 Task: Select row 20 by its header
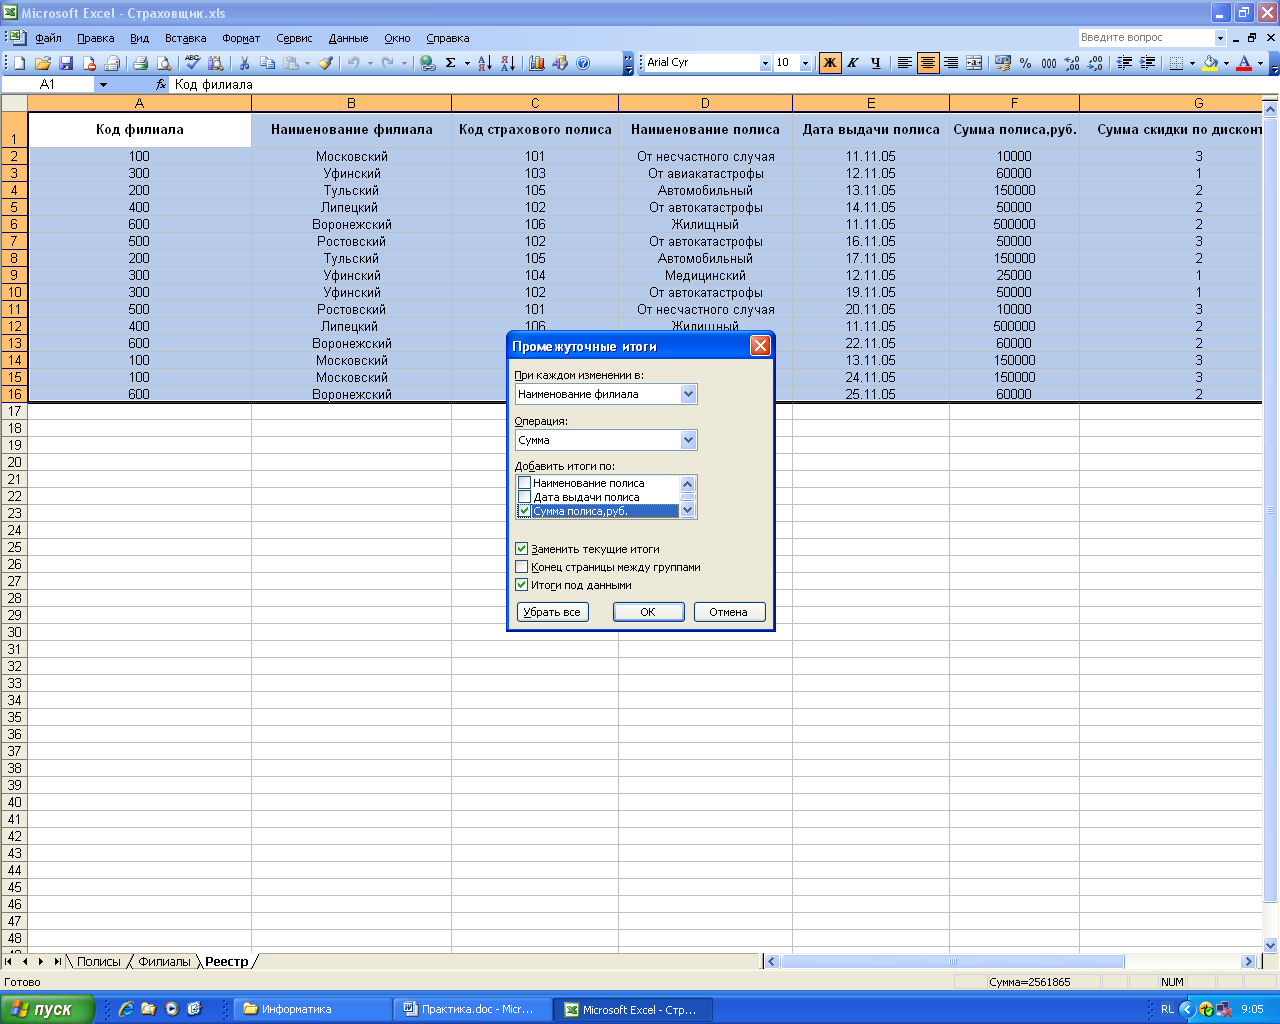(x=14, y=462)
